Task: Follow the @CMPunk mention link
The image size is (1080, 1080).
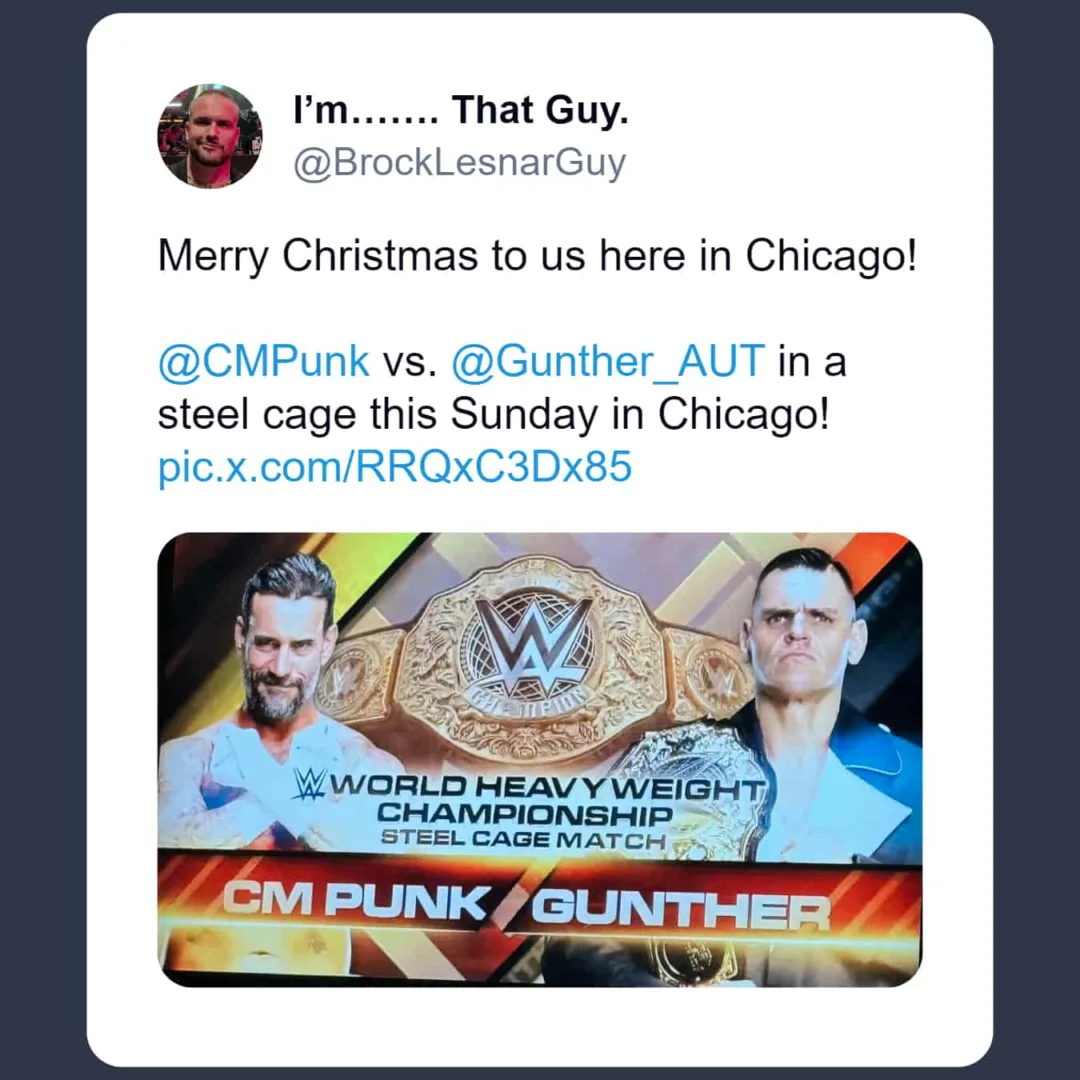Action: tap(264, 361)
